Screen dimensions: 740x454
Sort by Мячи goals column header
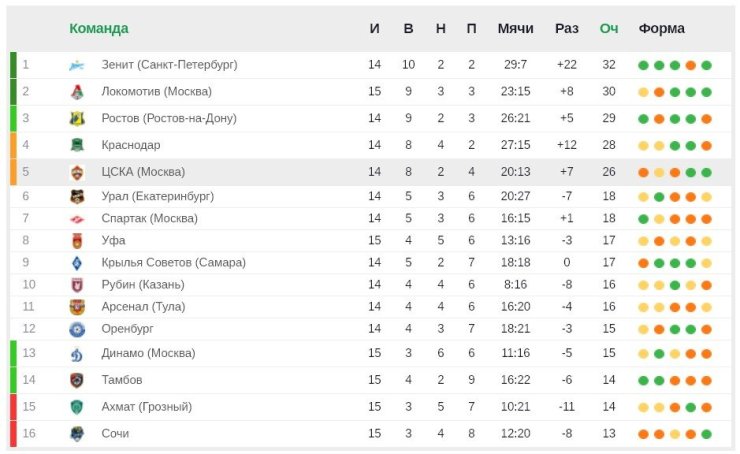[x=515, y=28]
